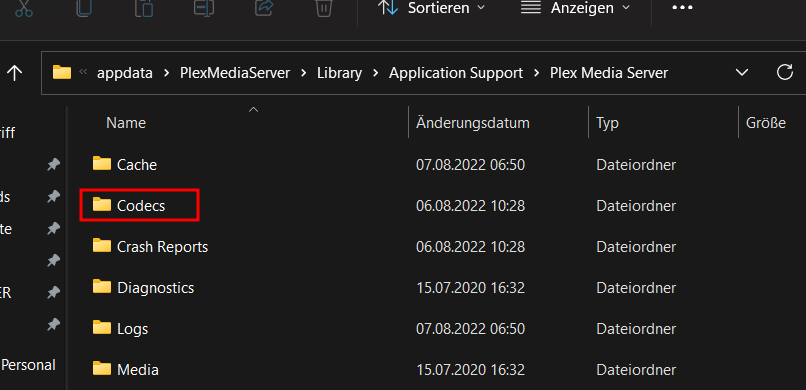Viewport: 806px width, 390px height.
Task: Navigate to PlexMediaServer in the breadcrumb
Action: (x=235, y=73)
